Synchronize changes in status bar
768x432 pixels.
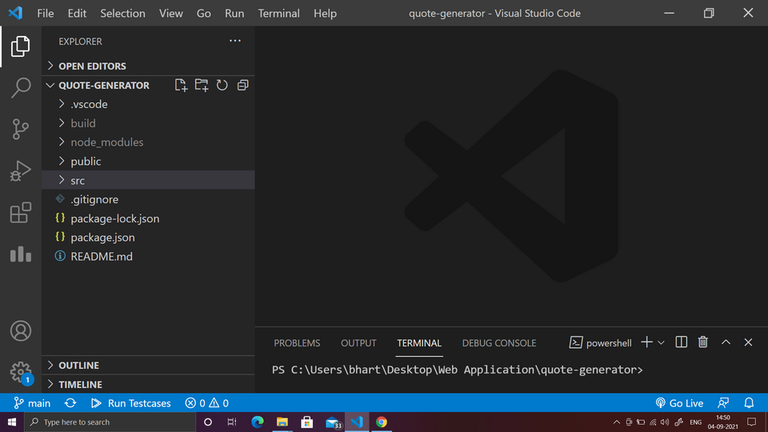(70, 403)
